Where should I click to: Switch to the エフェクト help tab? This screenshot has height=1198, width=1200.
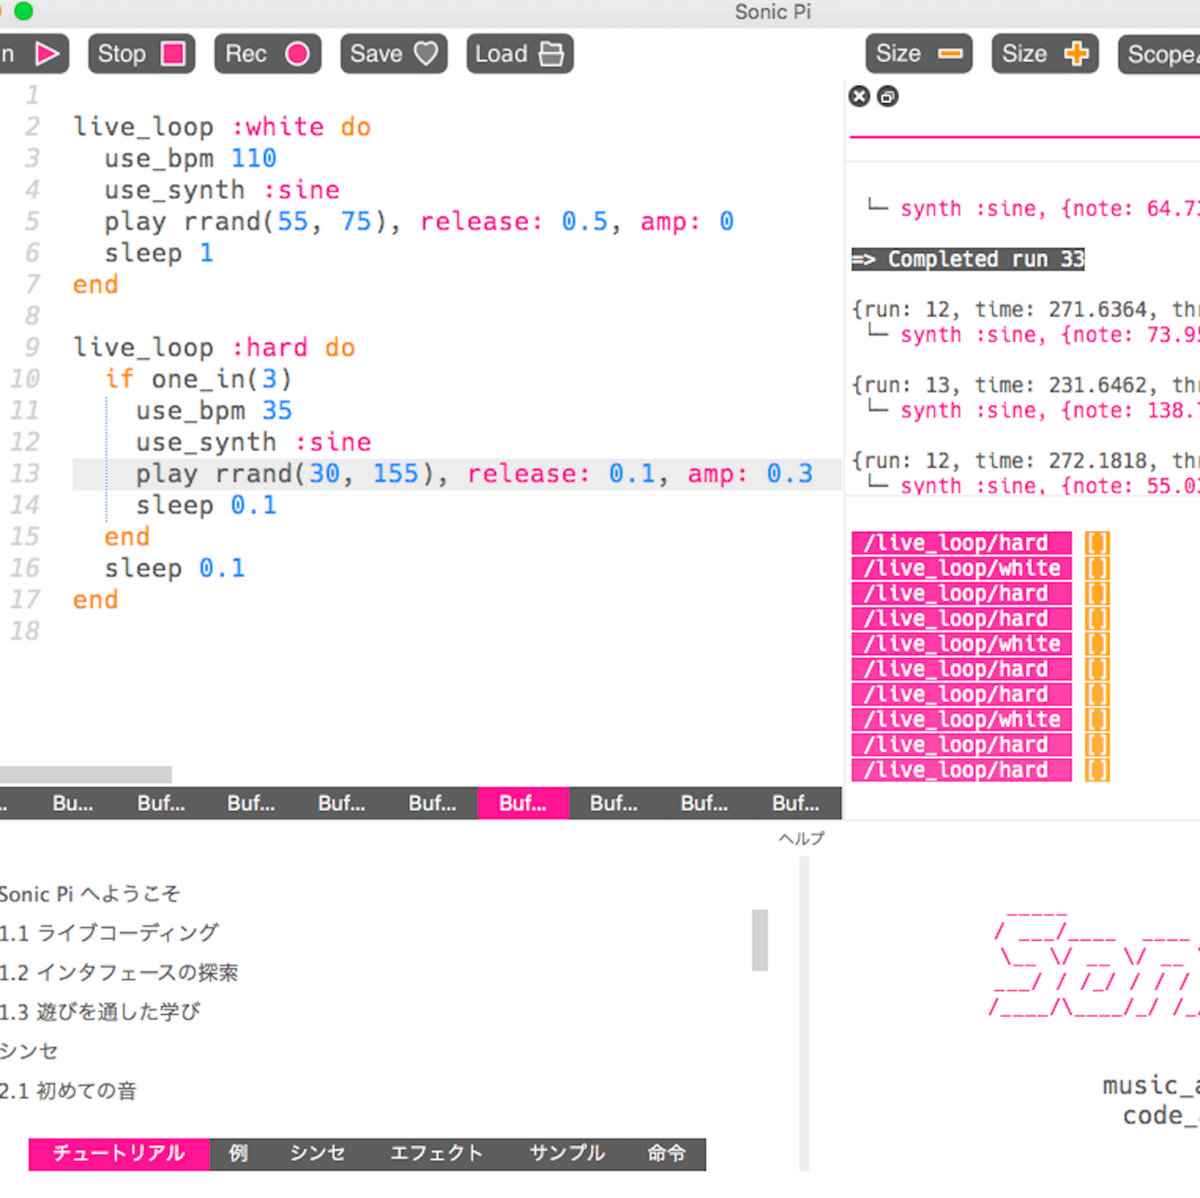436,1153
